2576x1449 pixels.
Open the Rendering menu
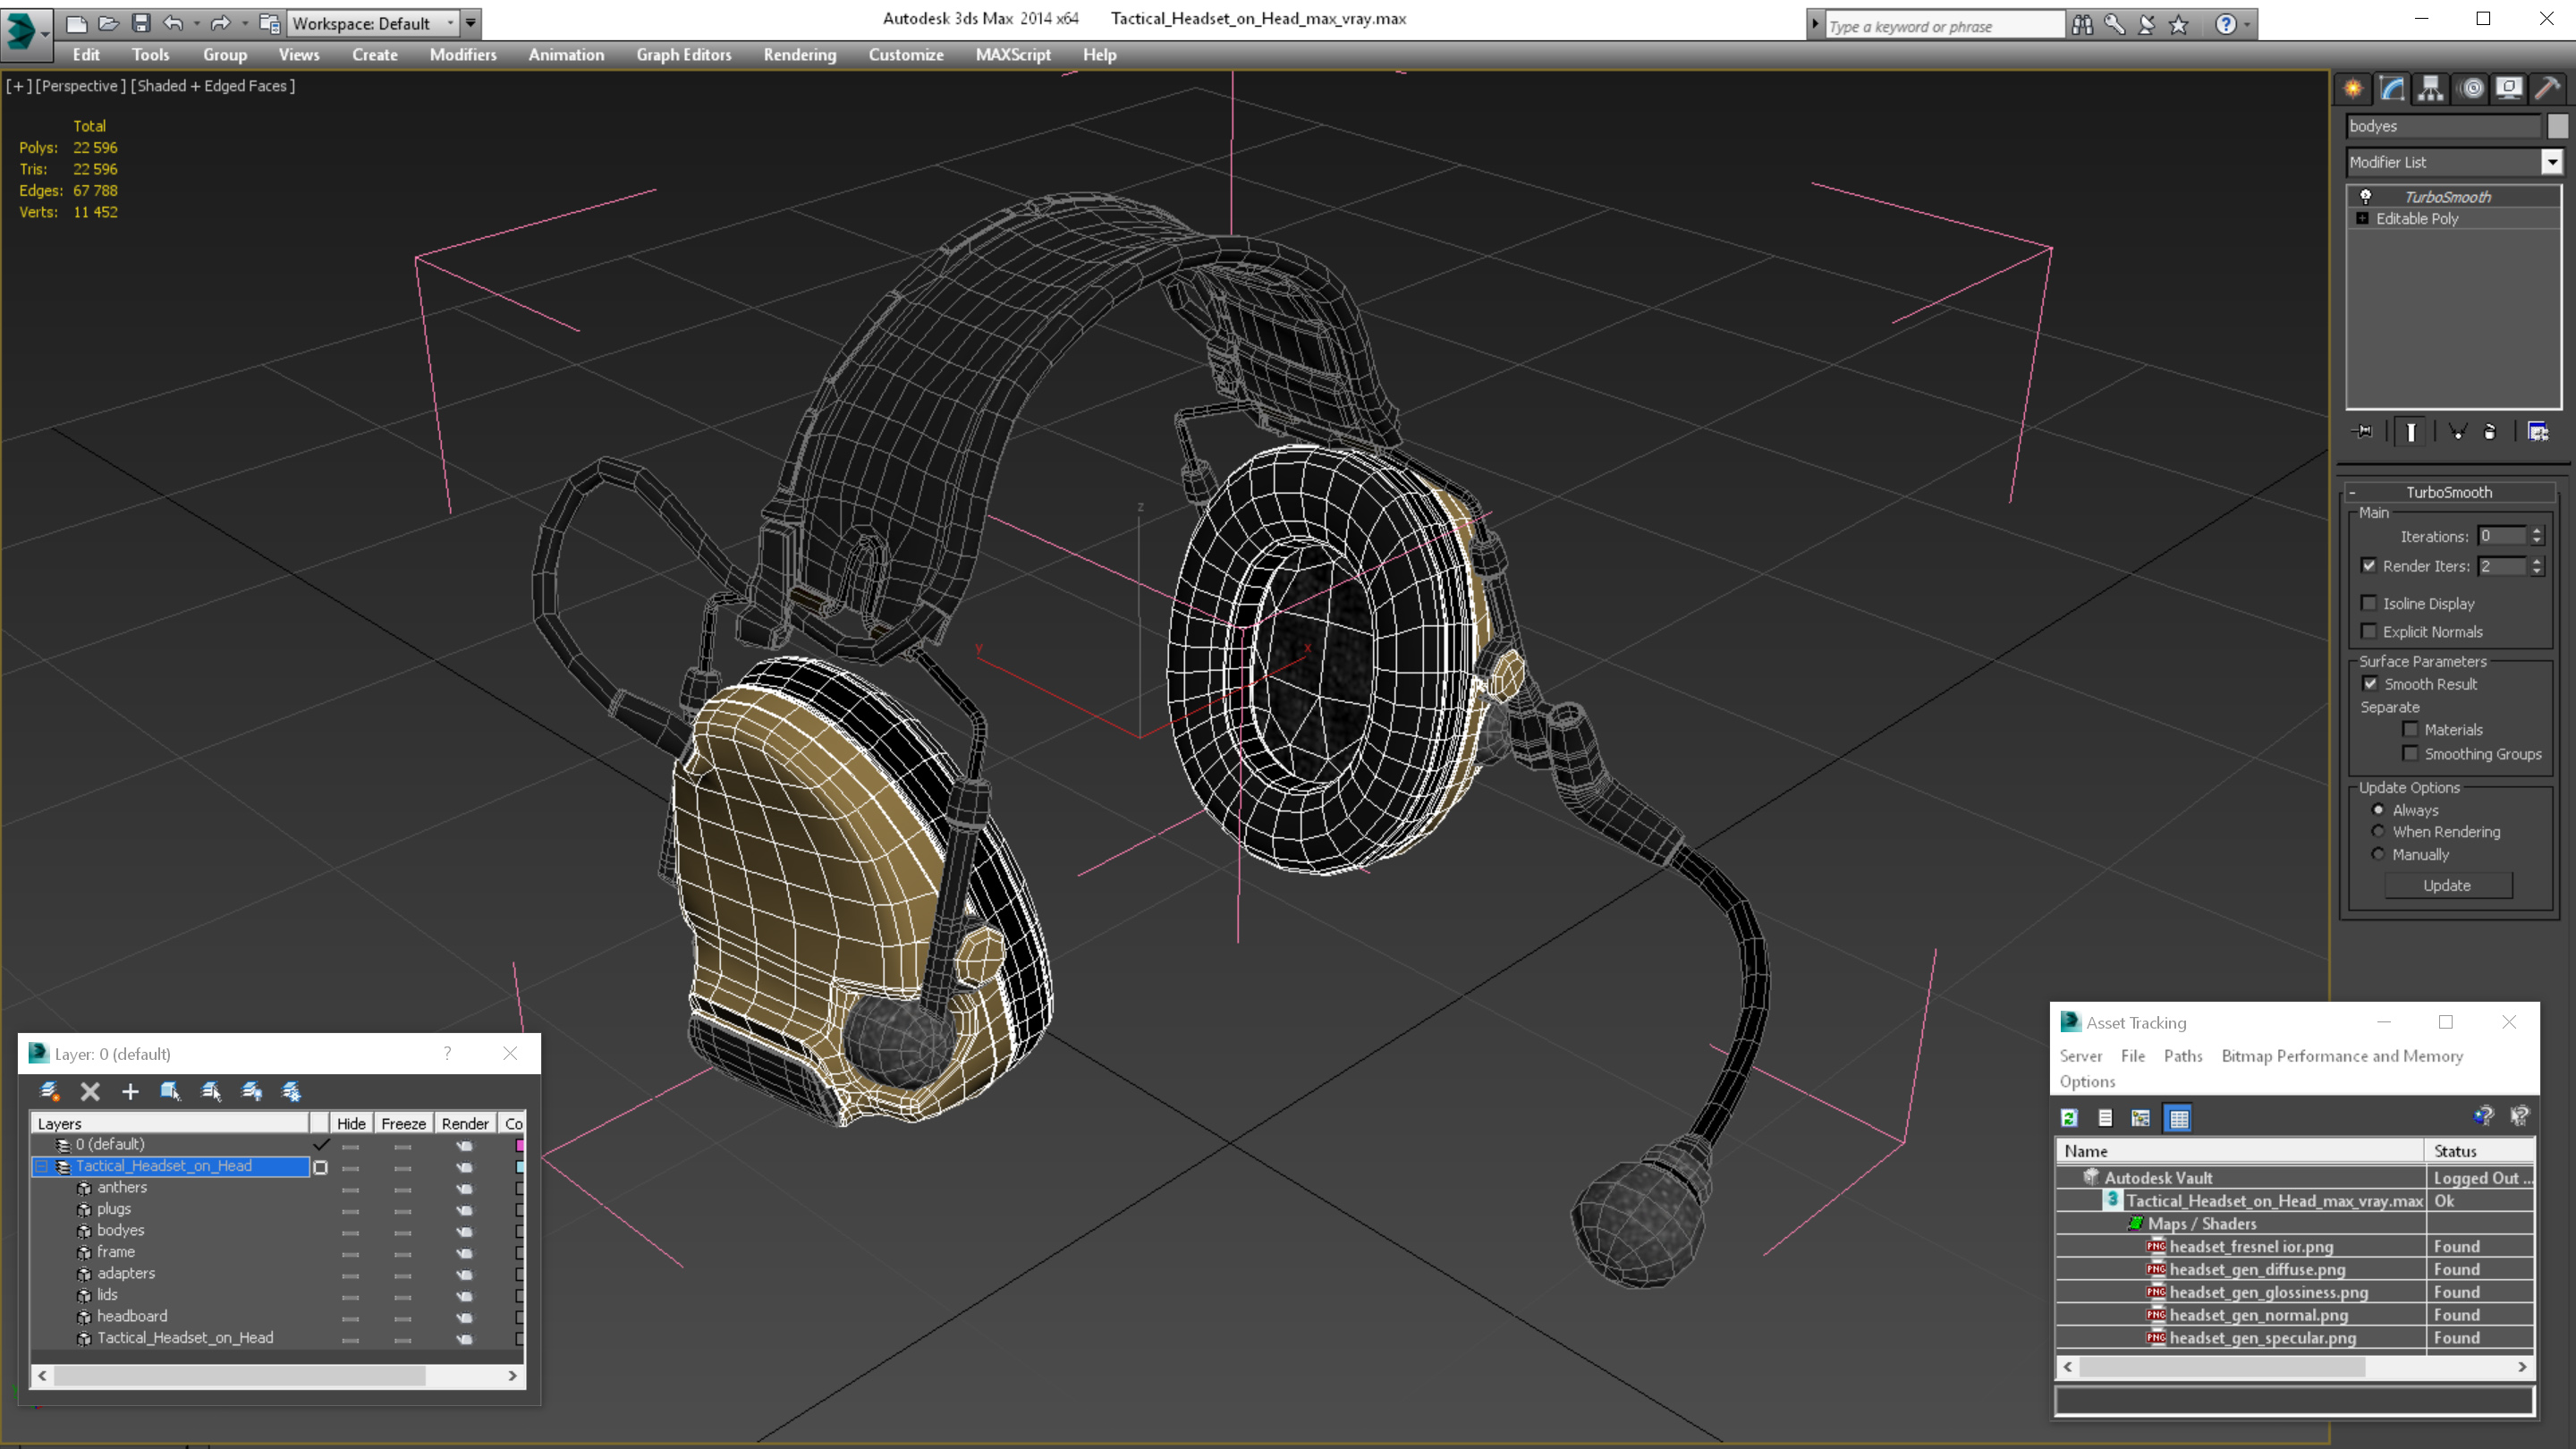[x=799, y=55]
